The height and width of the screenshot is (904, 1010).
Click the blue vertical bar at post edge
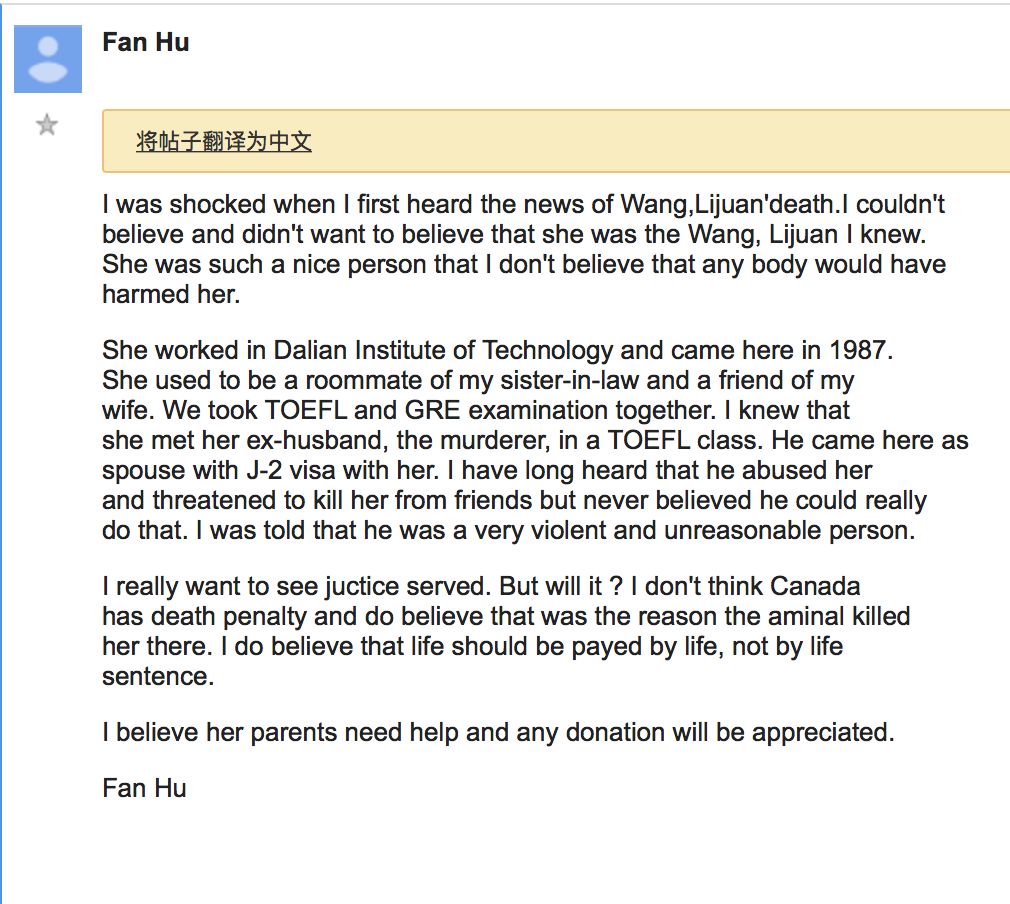tap(1, 451)
